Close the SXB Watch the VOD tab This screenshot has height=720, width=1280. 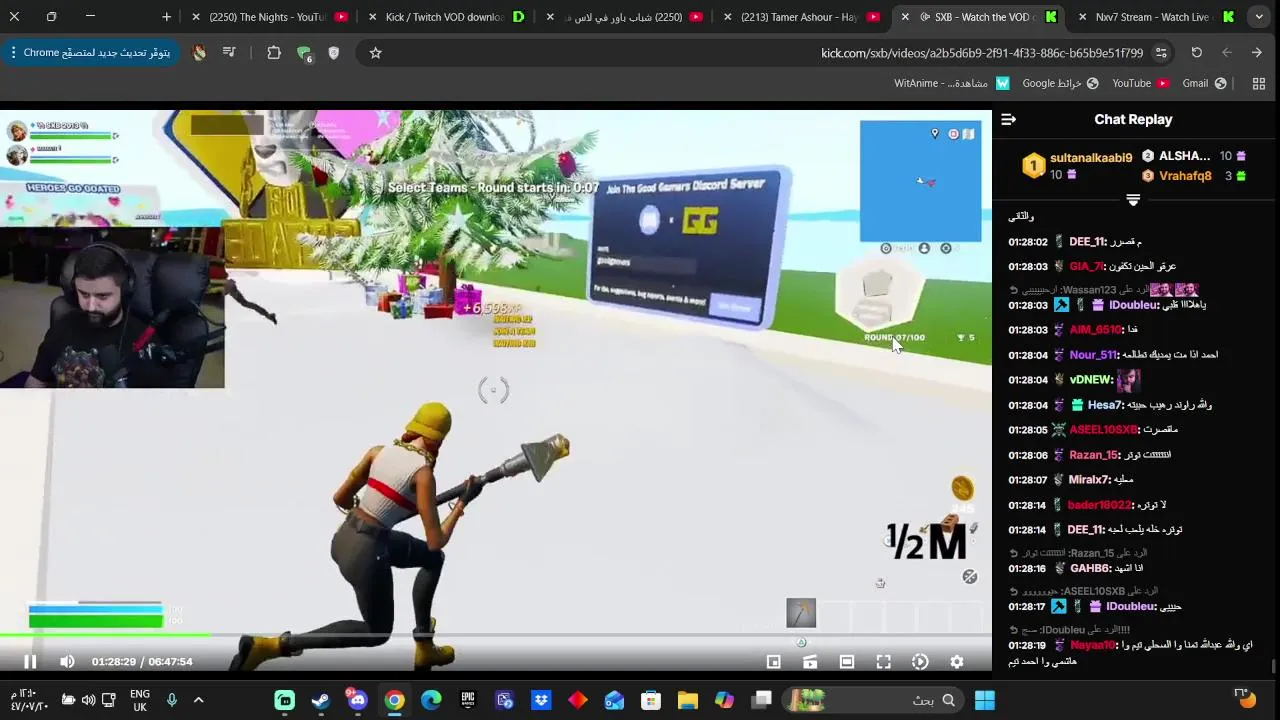tap(905, 17)
